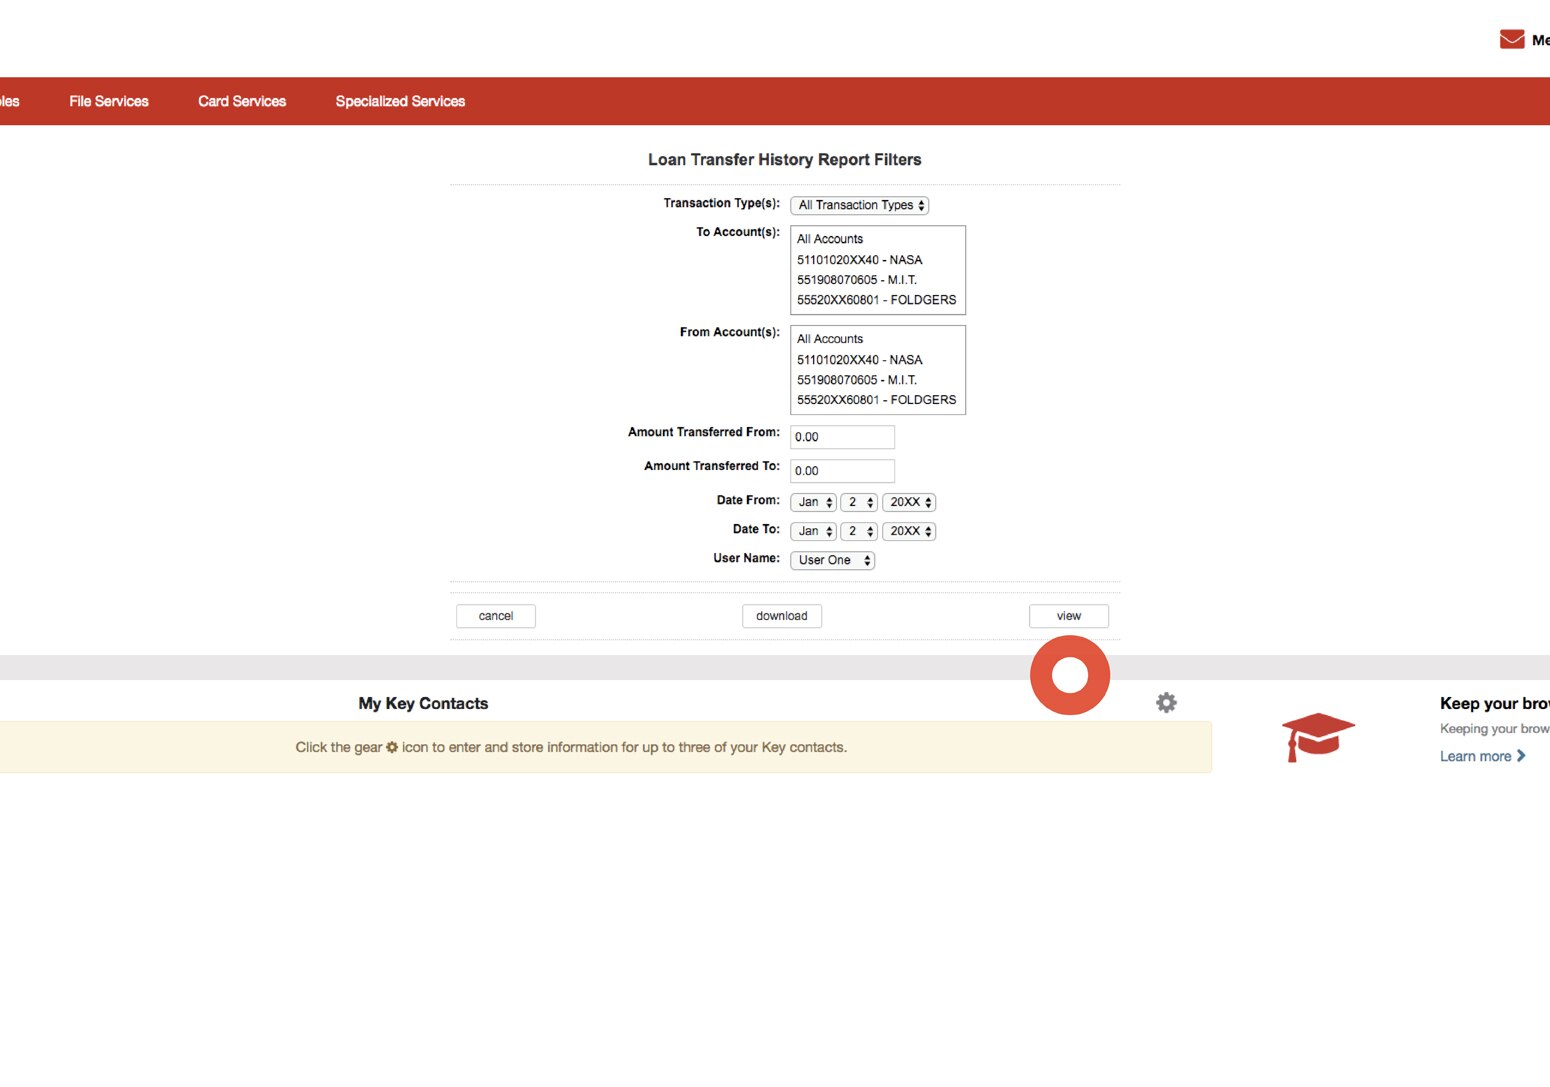Open the Transaction Type(s) dropdown
Viewport: 1550px width, 1087px height.
(858, 205)
